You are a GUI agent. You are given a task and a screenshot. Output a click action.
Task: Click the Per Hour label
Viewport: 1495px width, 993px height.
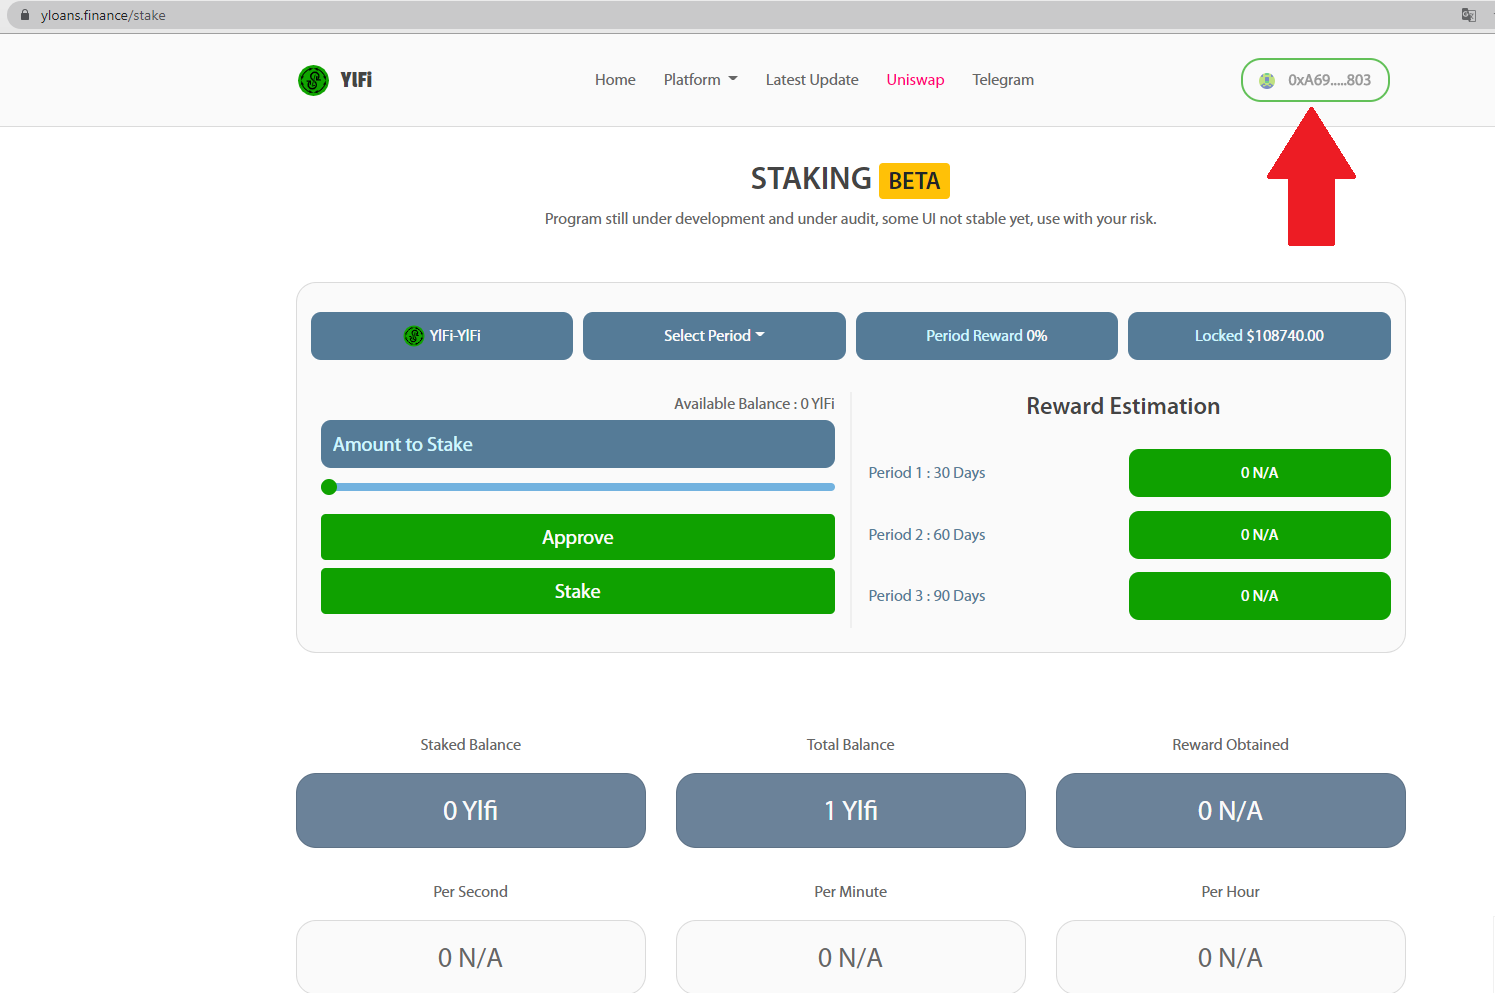1231,892
